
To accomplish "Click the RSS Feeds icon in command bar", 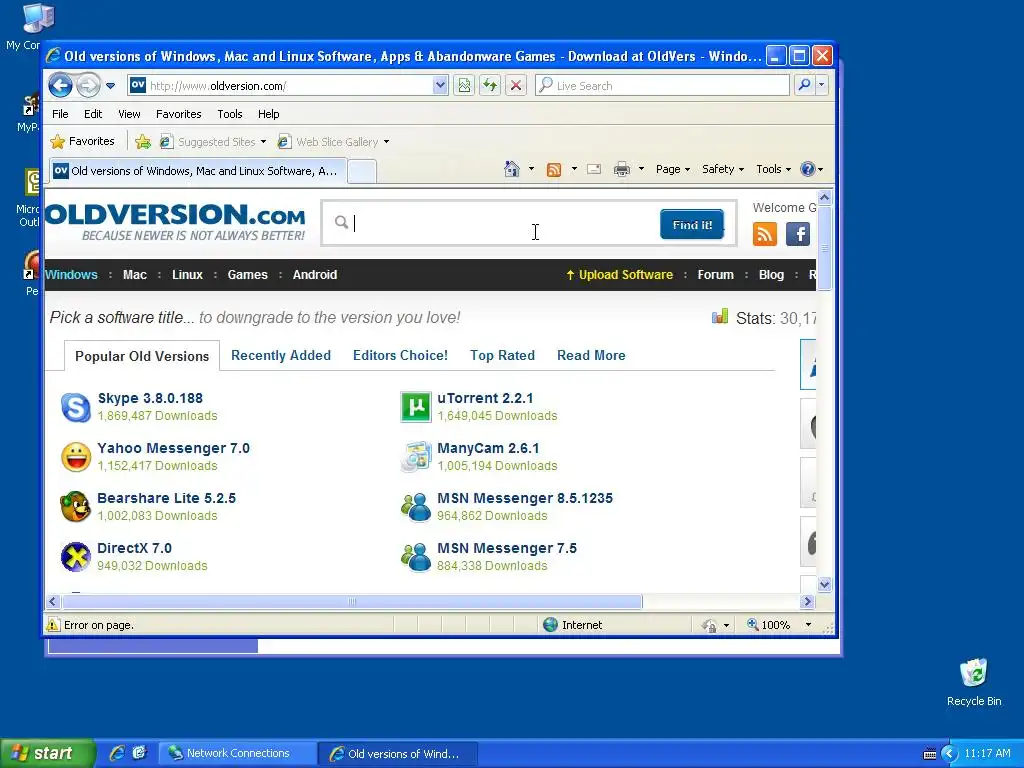I will 554,170.
